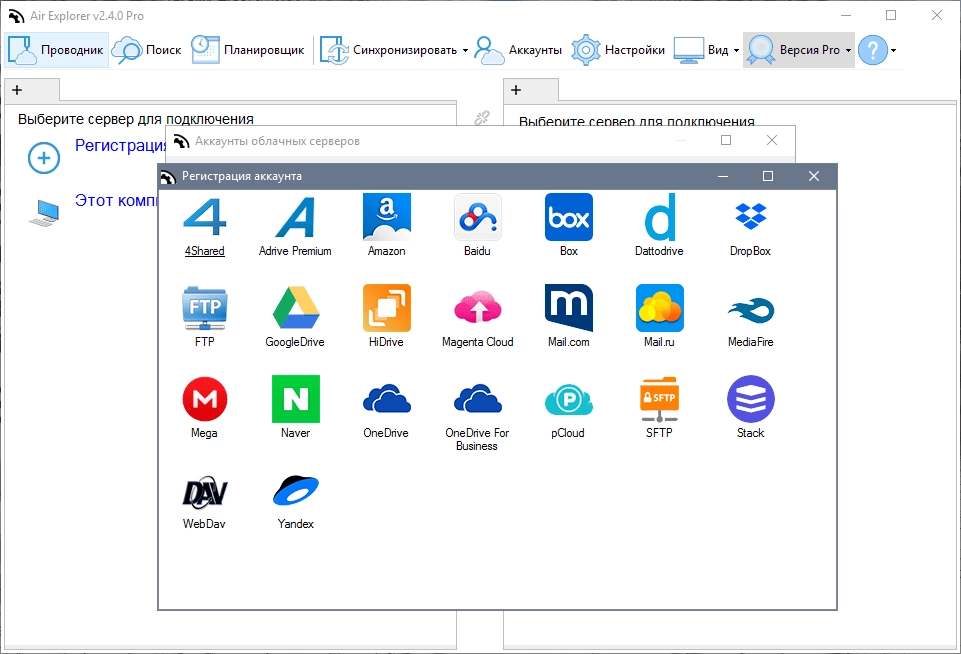Select the Mega service icon
The width and height of the screenshot is (961, 654).
coord(205,399)
